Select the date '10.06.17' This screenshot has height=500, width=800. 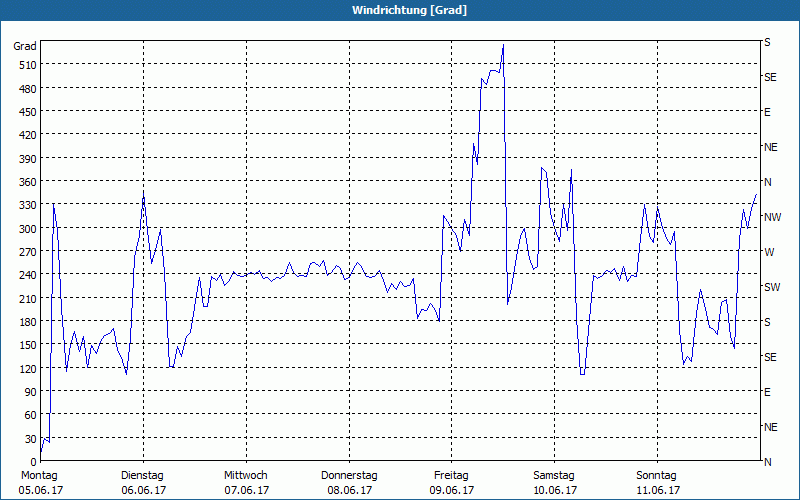tap(555, 490)
